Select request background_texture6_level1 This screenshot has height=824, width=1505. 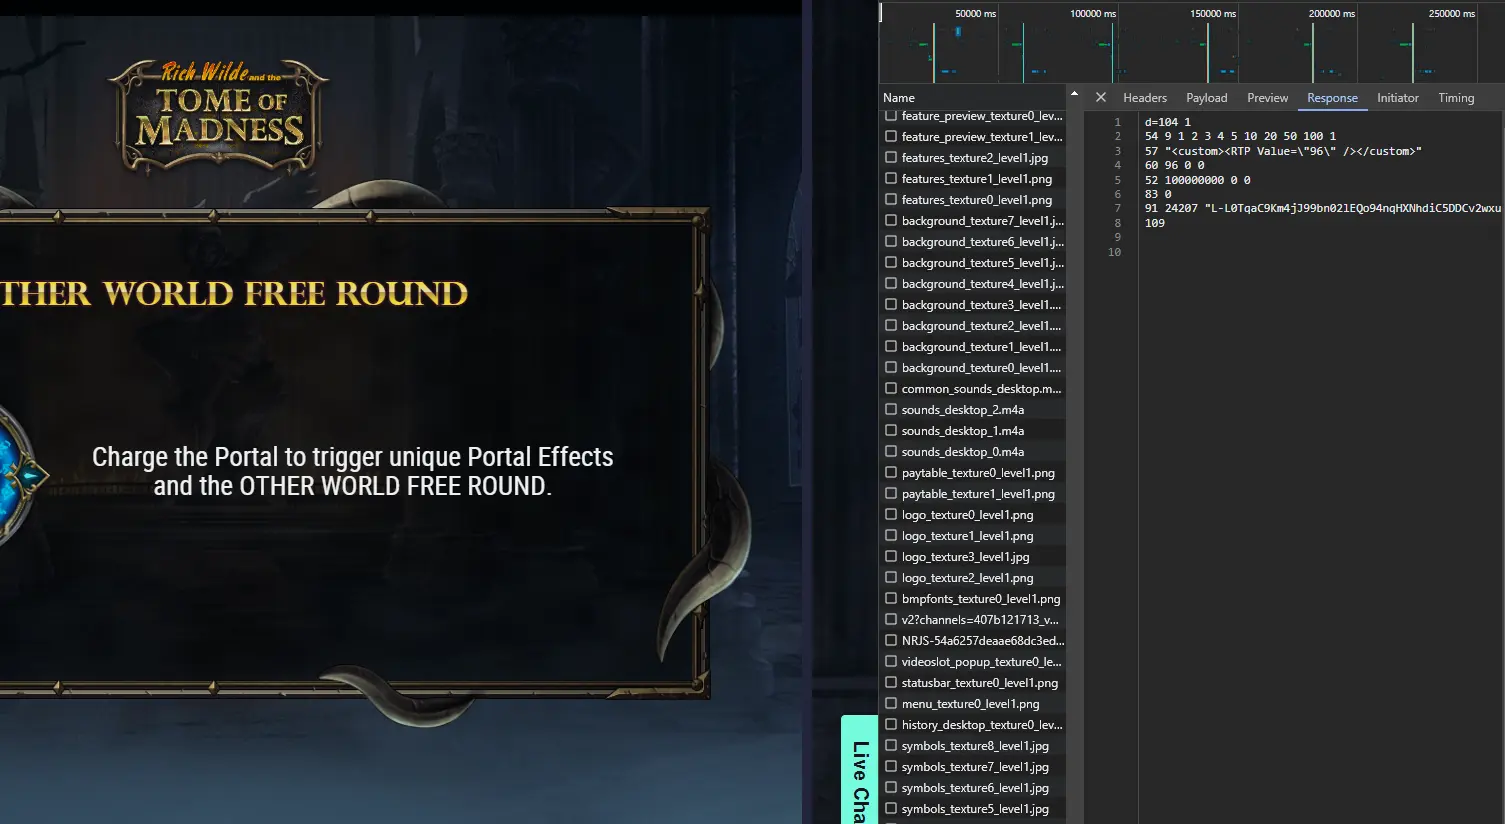(x=982, y=242)
